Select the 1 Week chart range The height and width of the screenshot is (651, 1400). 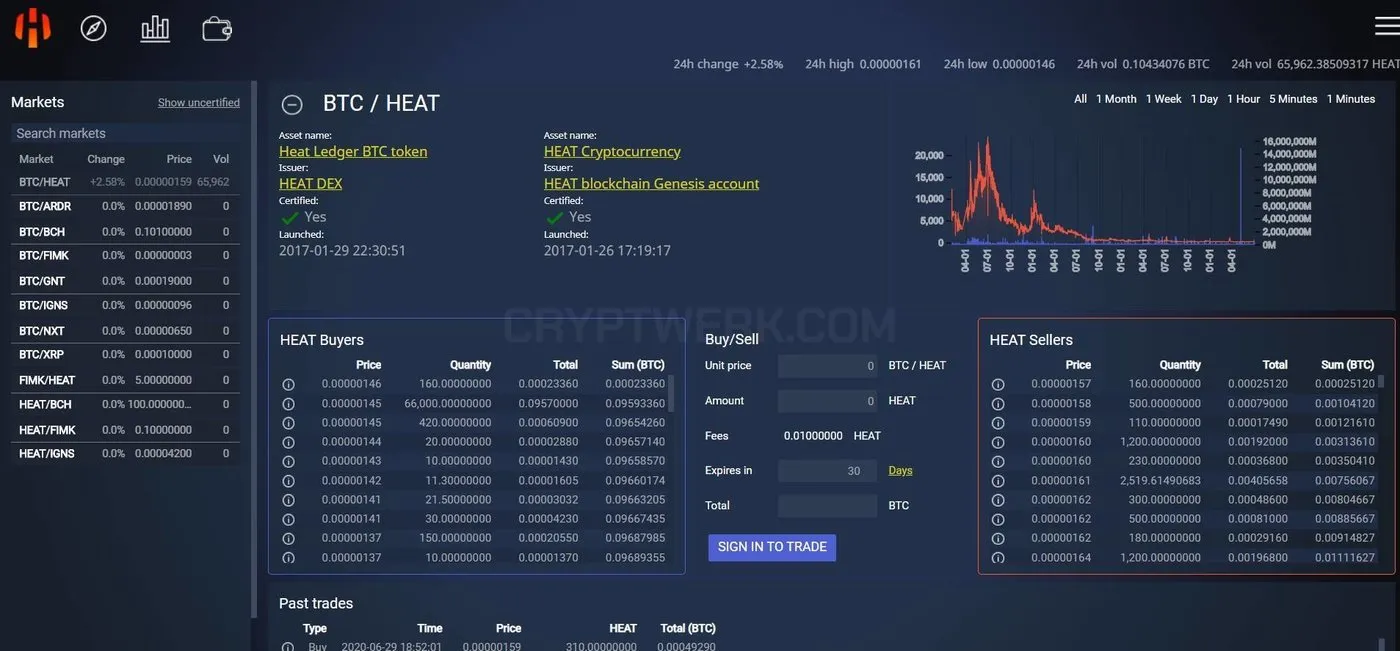coord(1163,99)
